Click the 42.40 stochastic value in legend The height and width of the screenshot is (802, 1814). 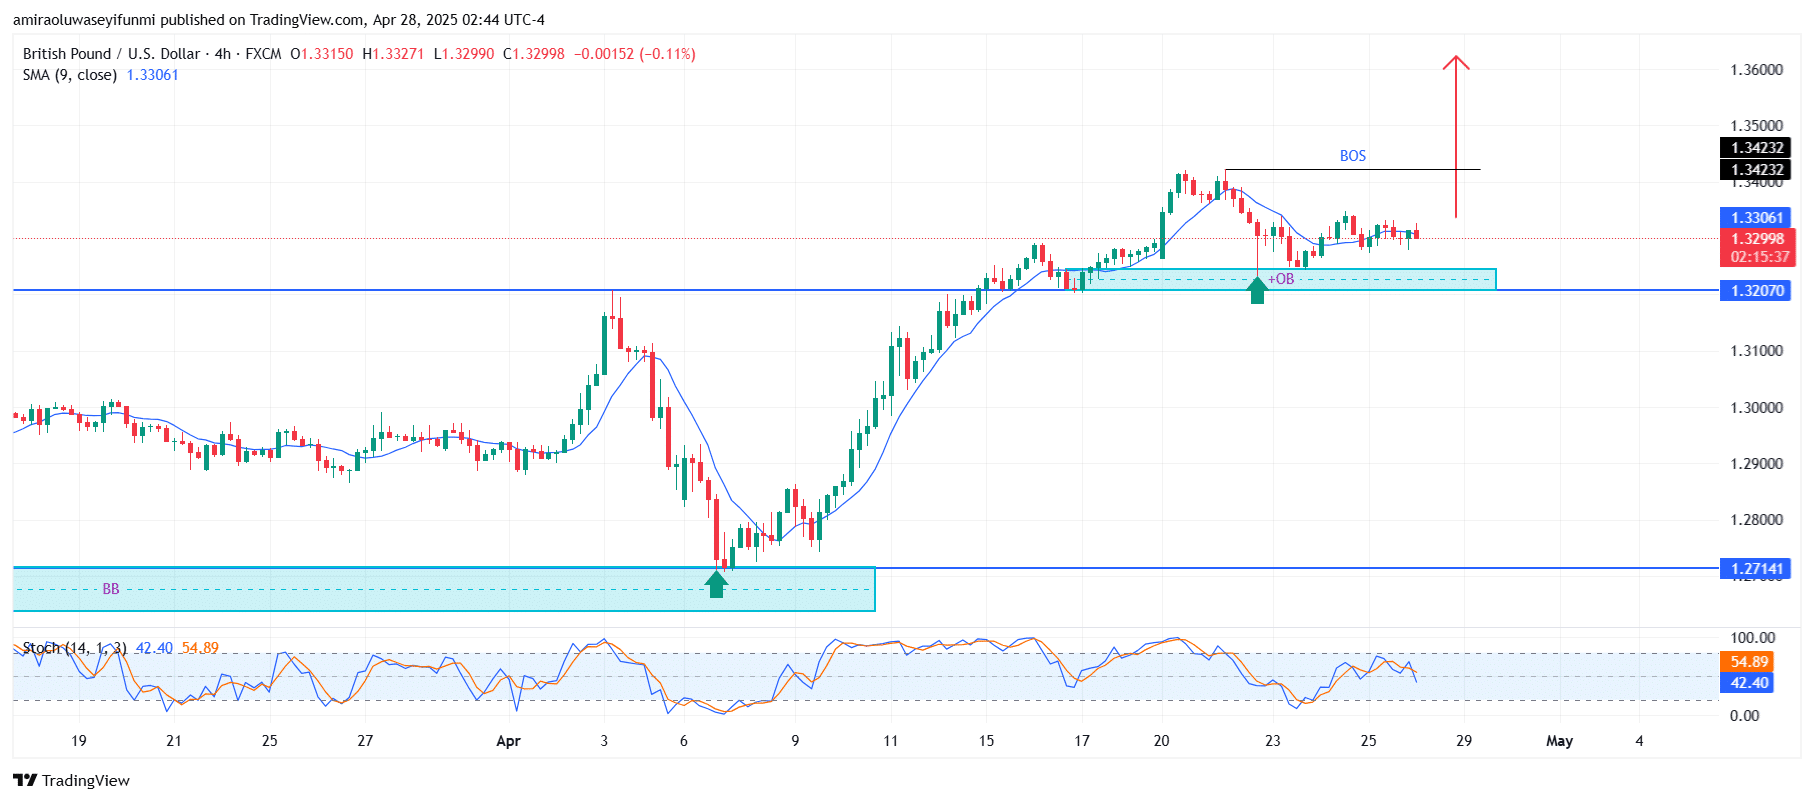pyautogui.click(x=154, y=648)
